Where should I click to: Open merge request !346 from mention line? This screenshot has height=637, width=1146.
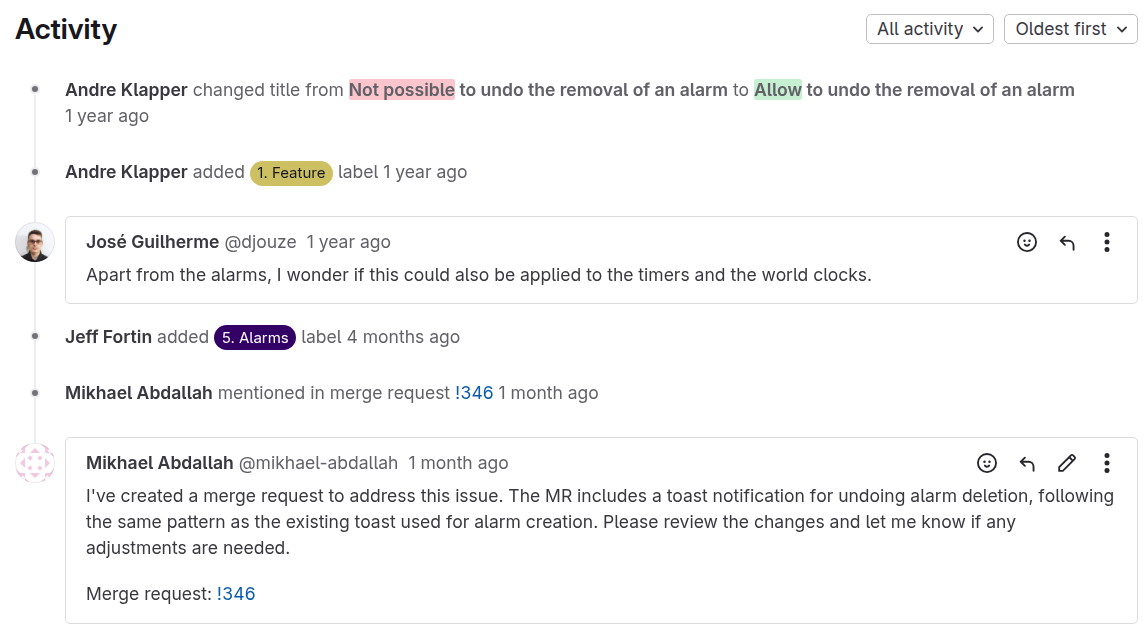point(474,393)
